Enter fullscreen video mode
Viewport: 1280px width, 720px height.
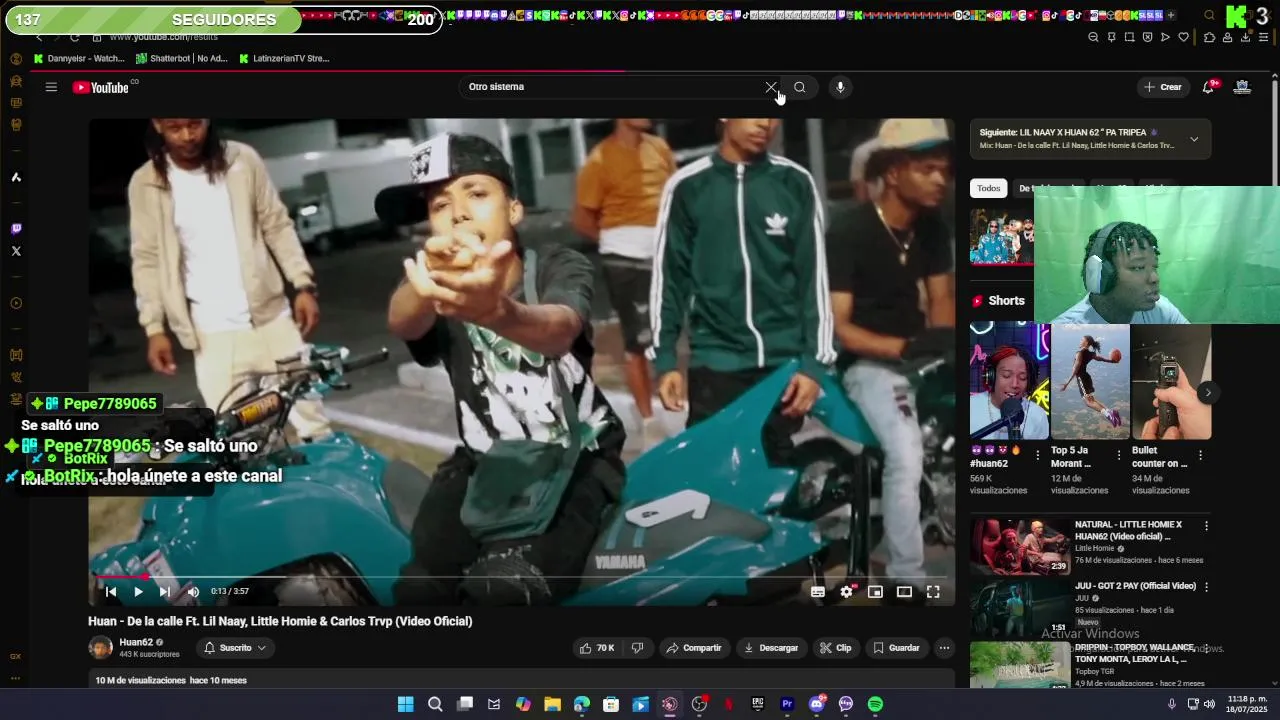coord(933,592)
